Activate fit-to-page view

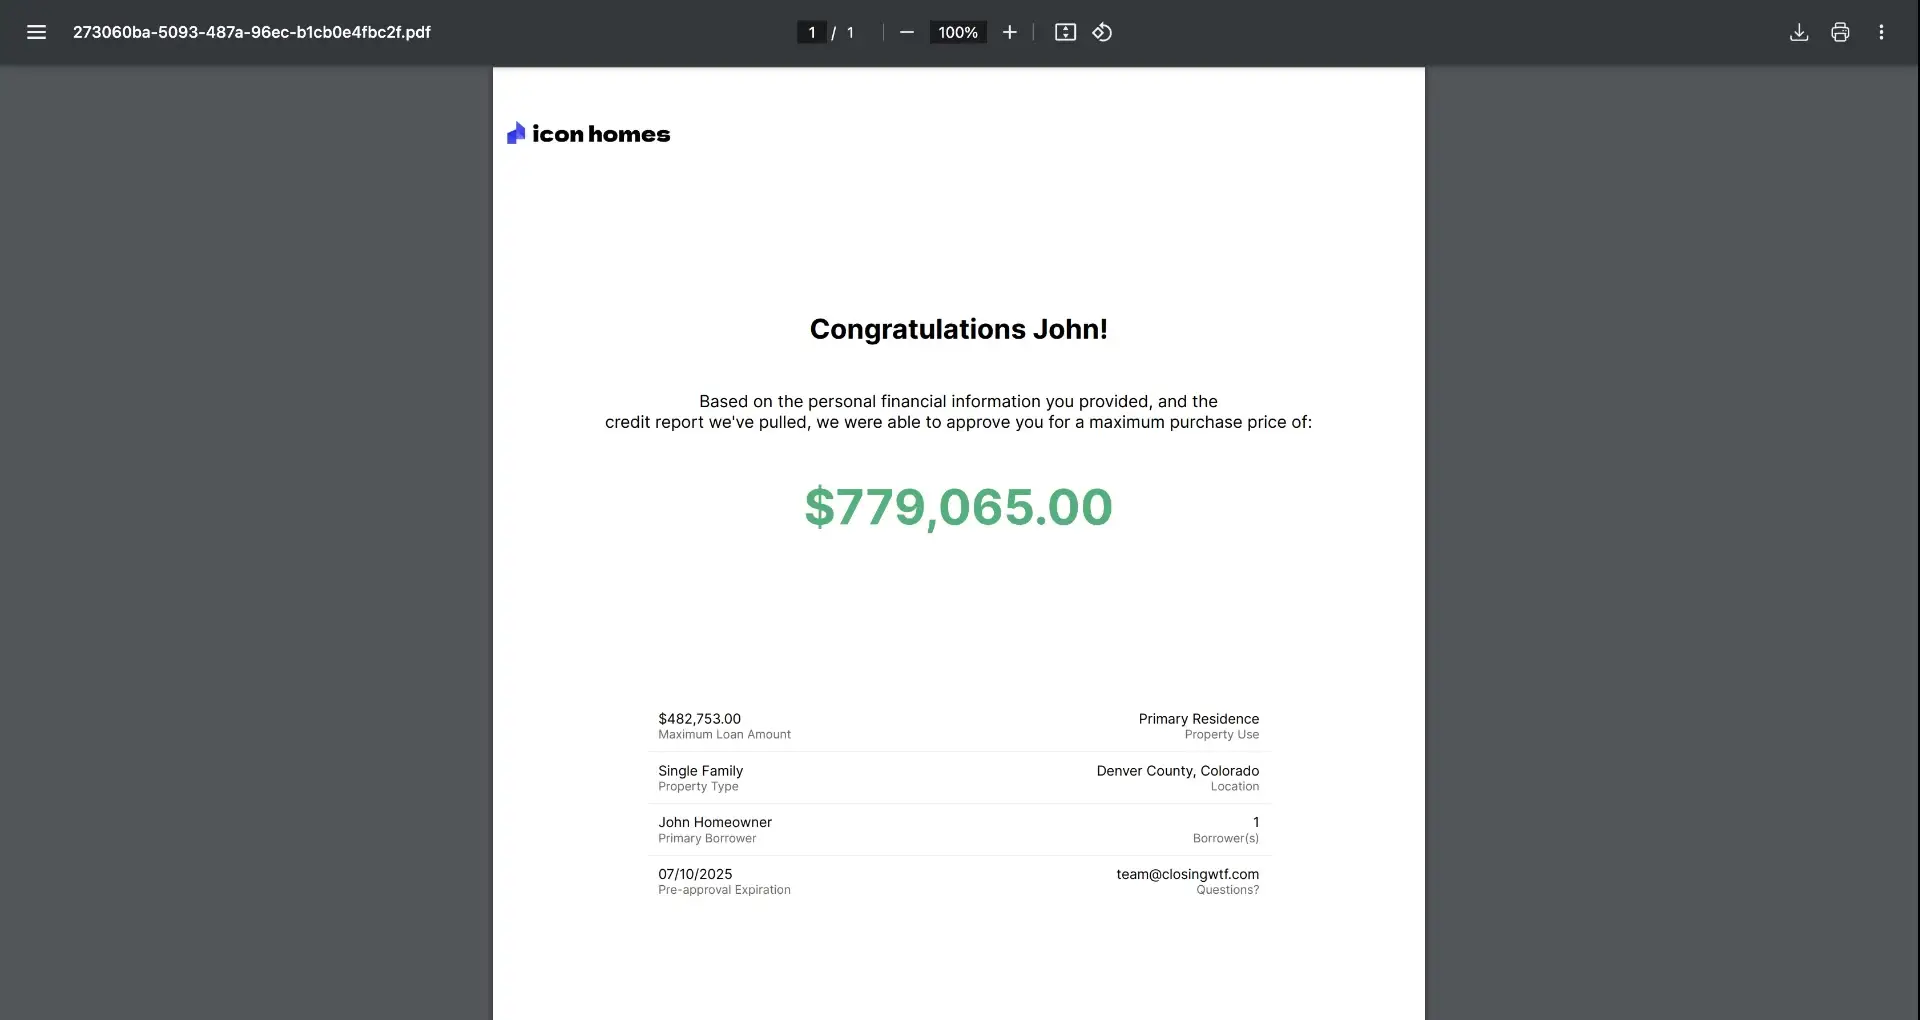[1065, 32]
